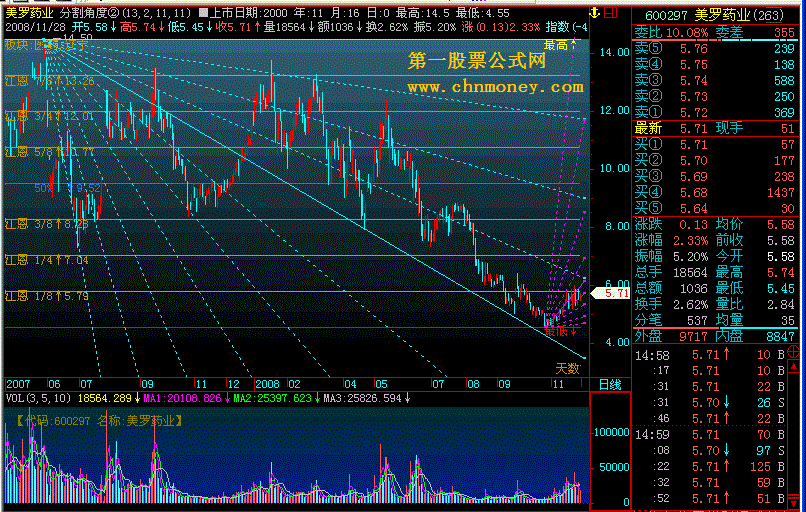Click the 2008/11/28 date in data bar
The width and height of the screenshot is (806, 512).
point(36,27)
